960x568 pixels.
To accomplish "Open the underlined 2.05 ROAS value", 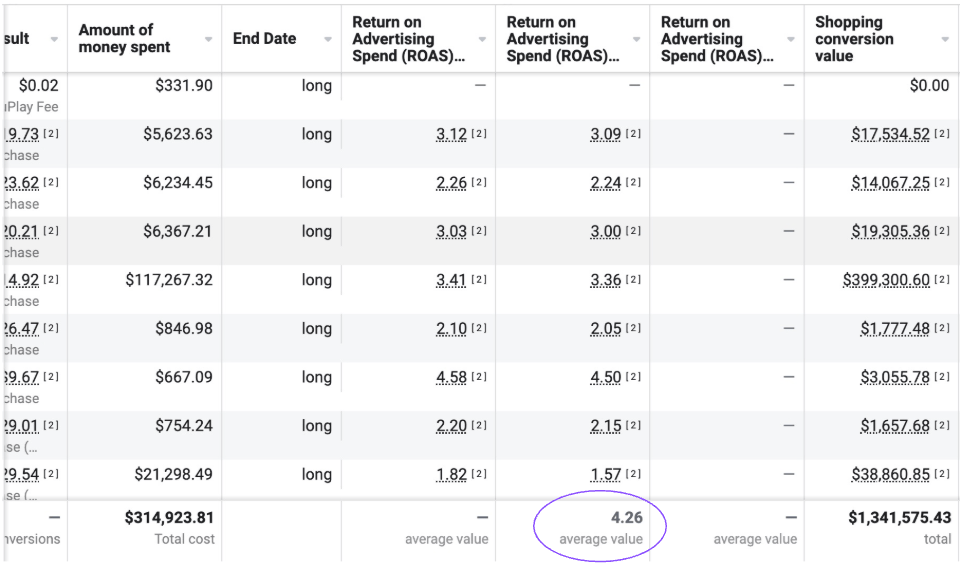I will [605, 328].
